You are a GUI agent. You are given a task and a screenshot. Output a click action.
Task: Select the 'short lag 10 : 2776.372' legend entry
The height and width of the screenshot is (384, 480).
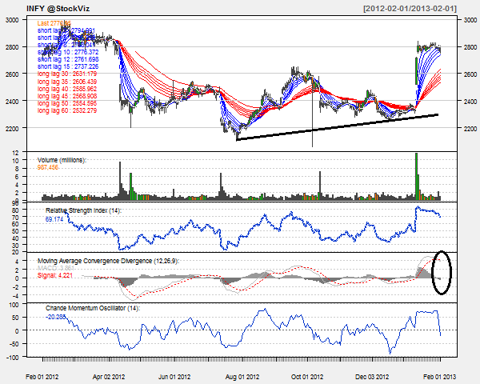[x=68, y=52]
